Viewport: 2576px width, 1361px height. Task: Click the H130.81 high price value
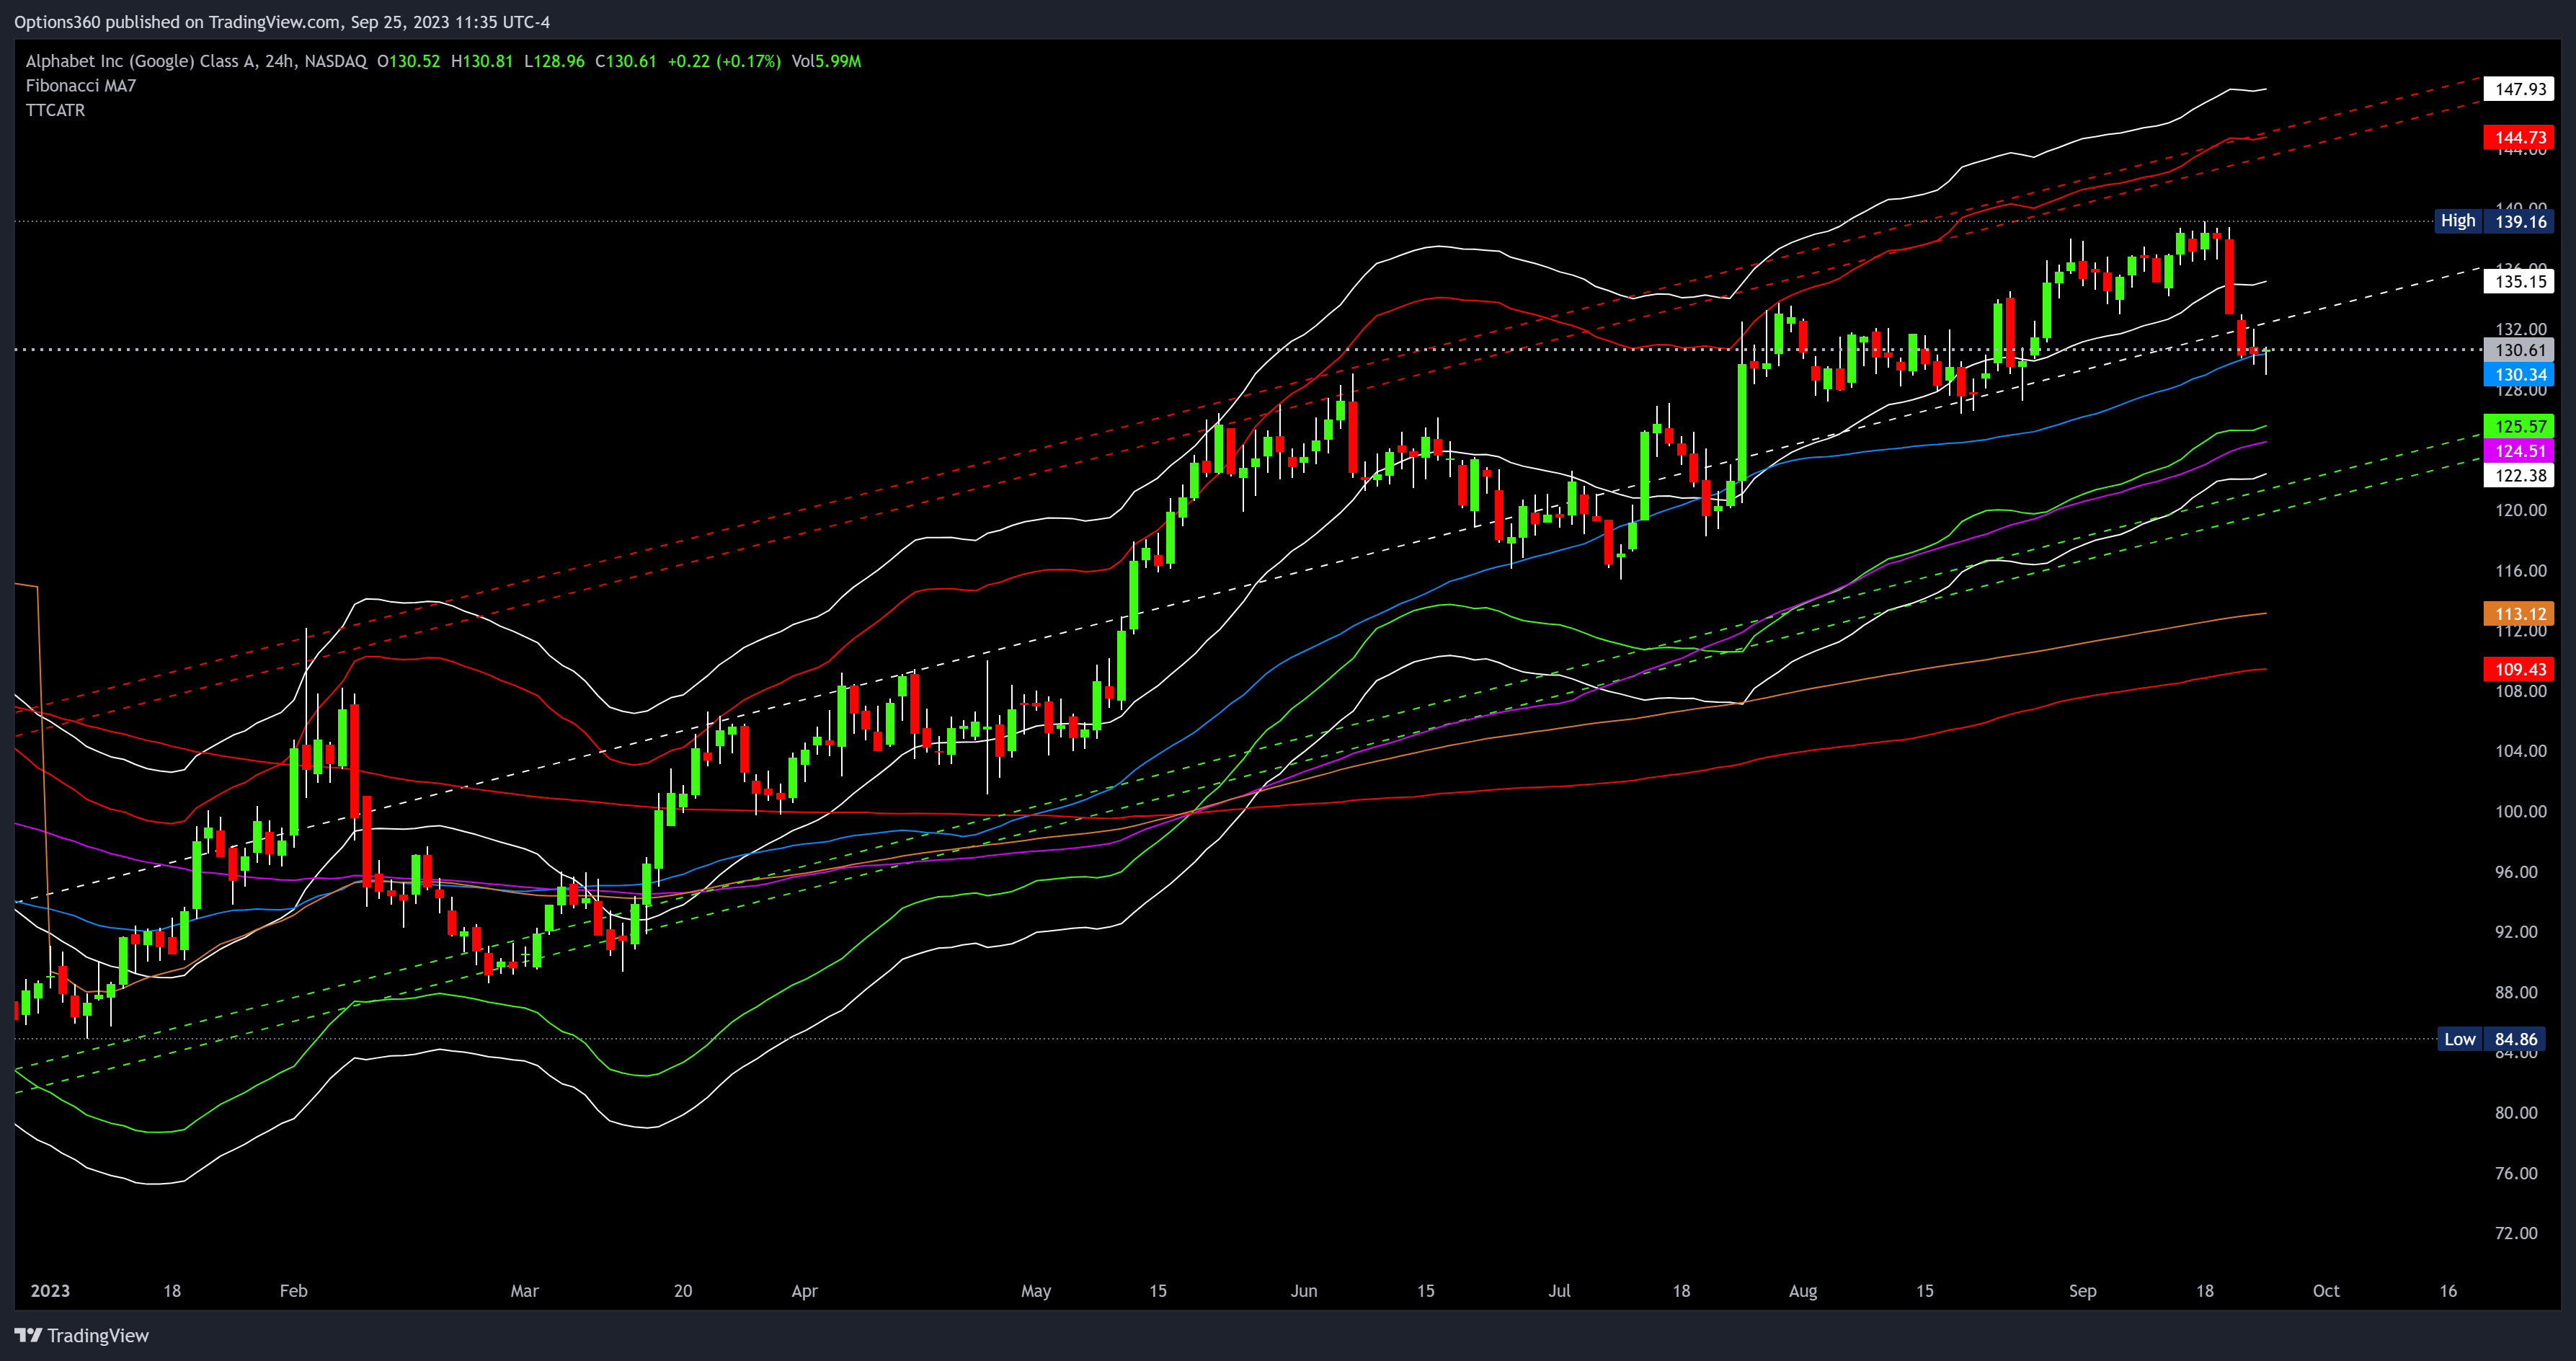pos(482,61)
